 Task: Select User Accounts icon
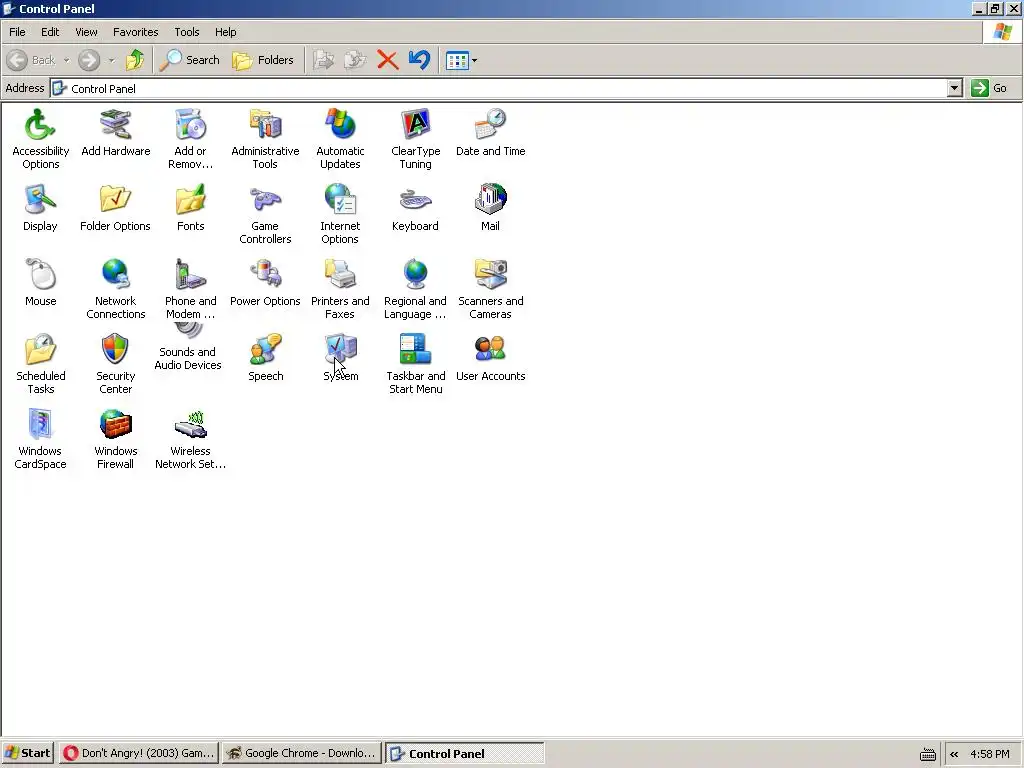coord(490,349)
